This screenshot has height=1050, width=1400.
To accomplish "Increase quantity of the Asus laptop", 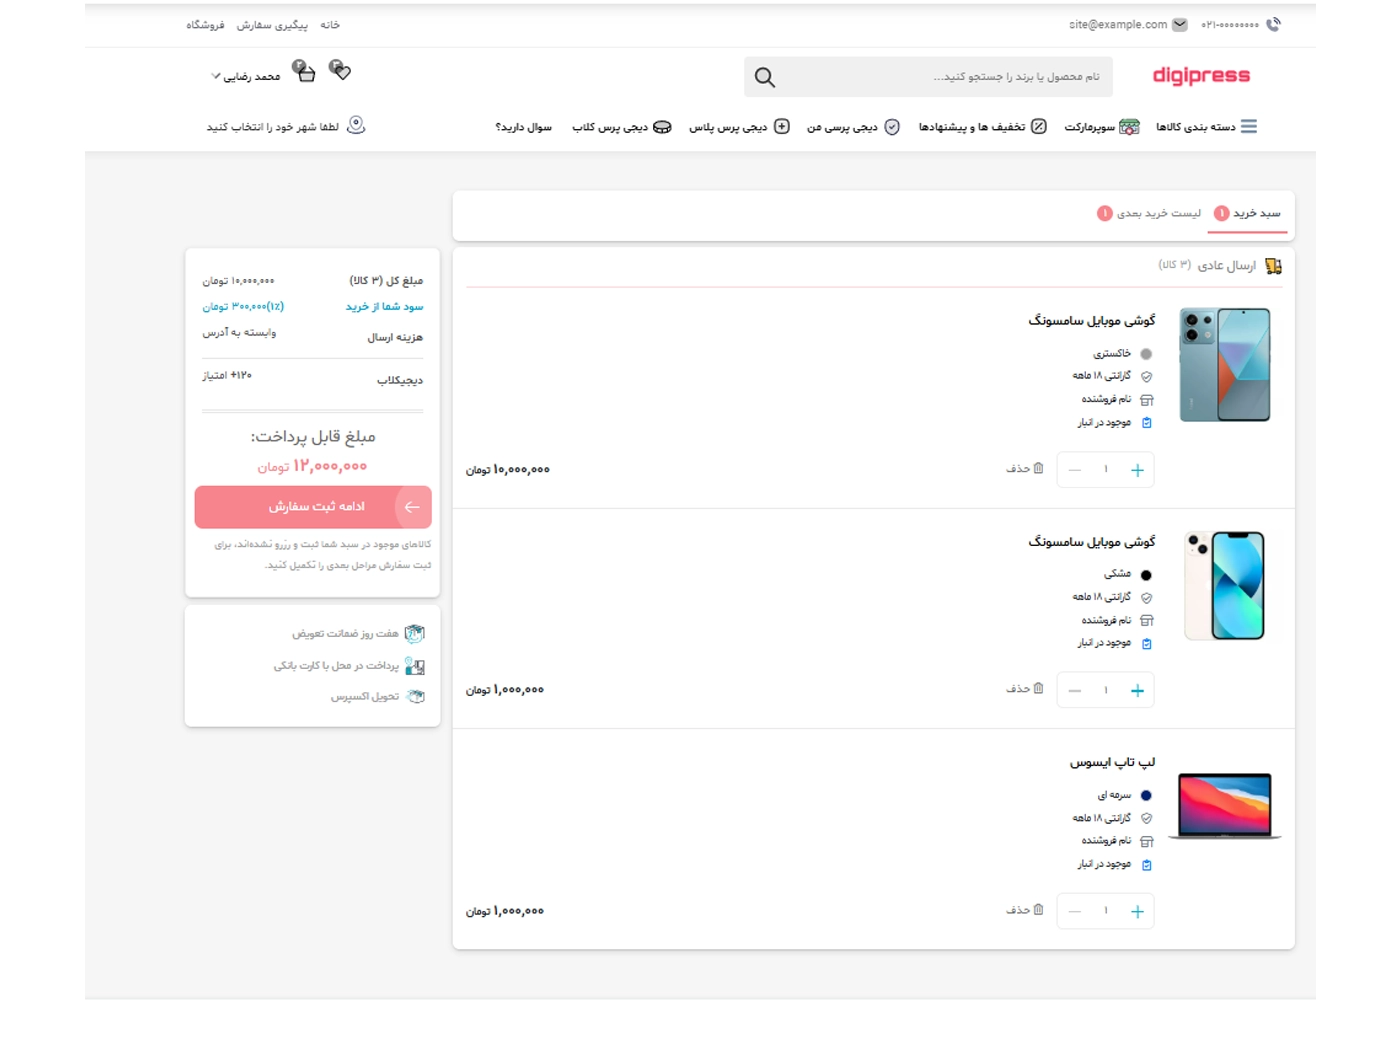I will 1137,912.
